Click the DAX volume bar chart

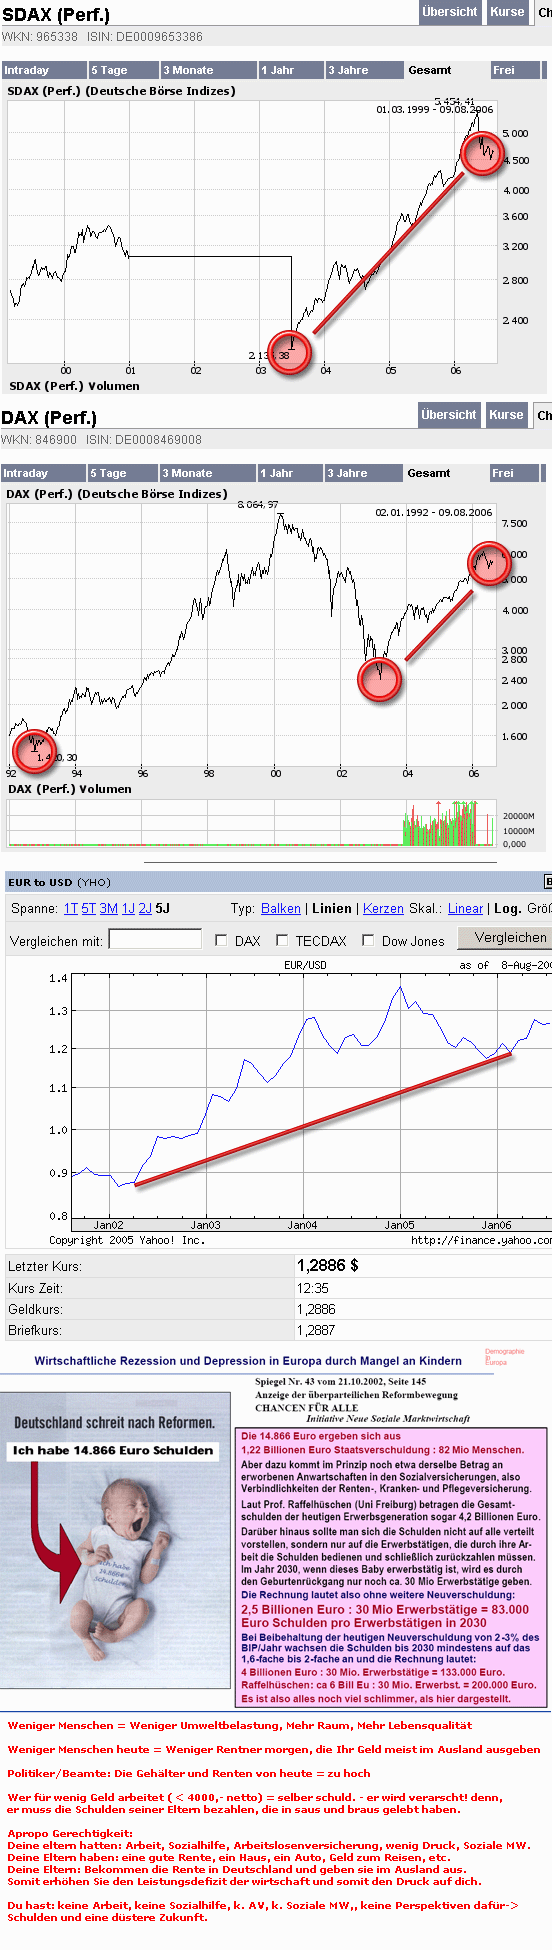coord(252,823)
